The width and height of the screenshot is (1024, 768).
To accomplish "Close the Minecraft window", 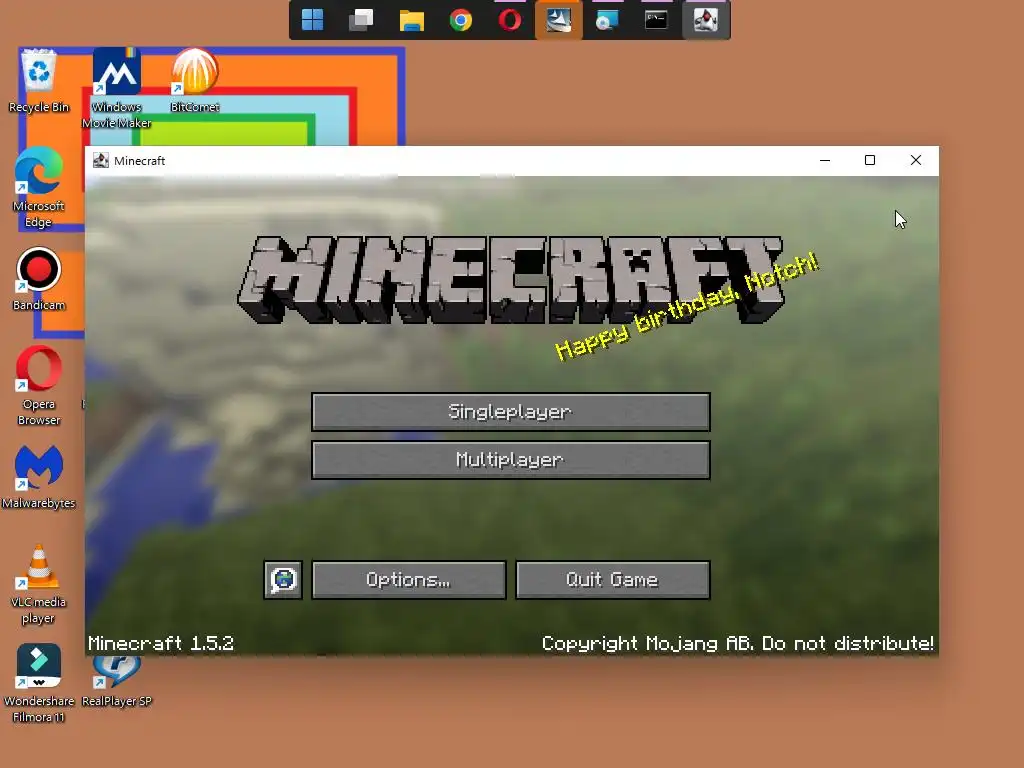I will pos(916,161).
